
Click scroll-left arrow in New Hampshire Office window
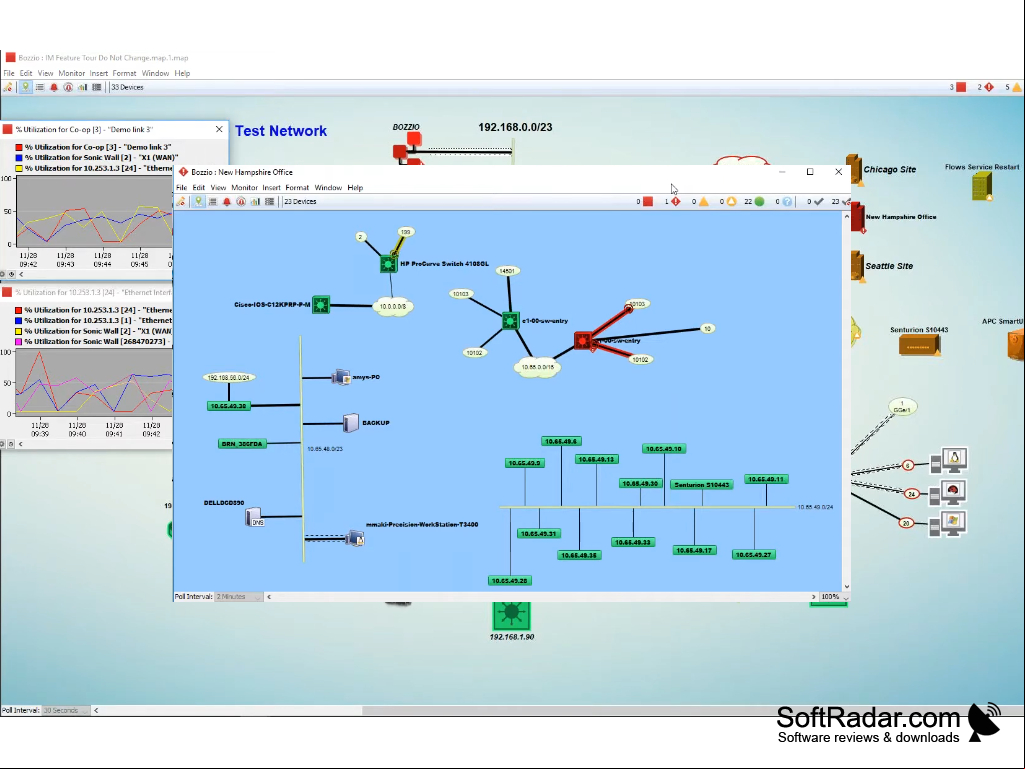(269, 596)
